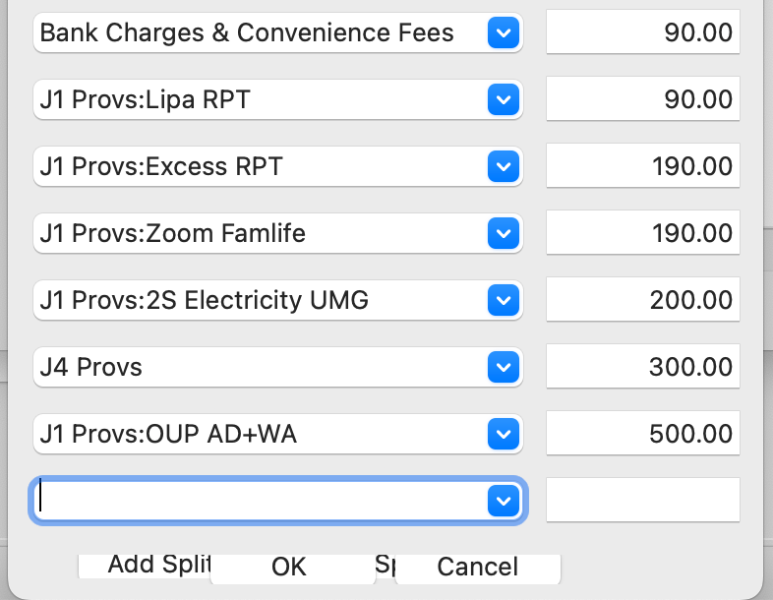Viewport: 773px width, 600px height.
Task: Open the J1 Provs:Lipa RPT category dropdown arrow
Action: point(503,100)
